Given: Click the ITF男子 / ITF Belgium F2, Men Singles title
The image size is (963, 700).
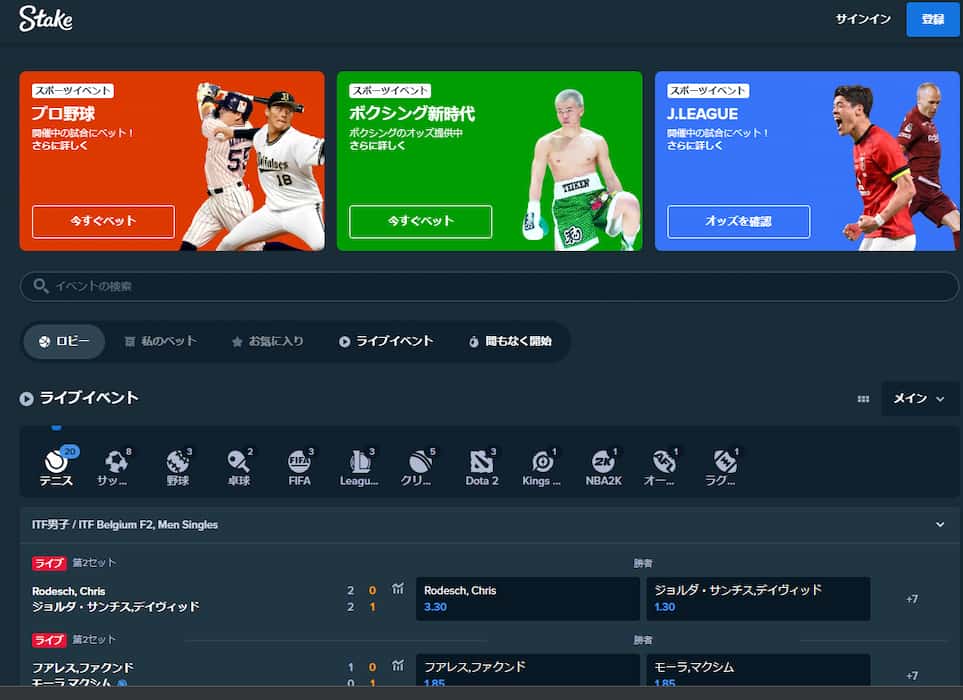Looking at the screenshot, I should 125,525.
